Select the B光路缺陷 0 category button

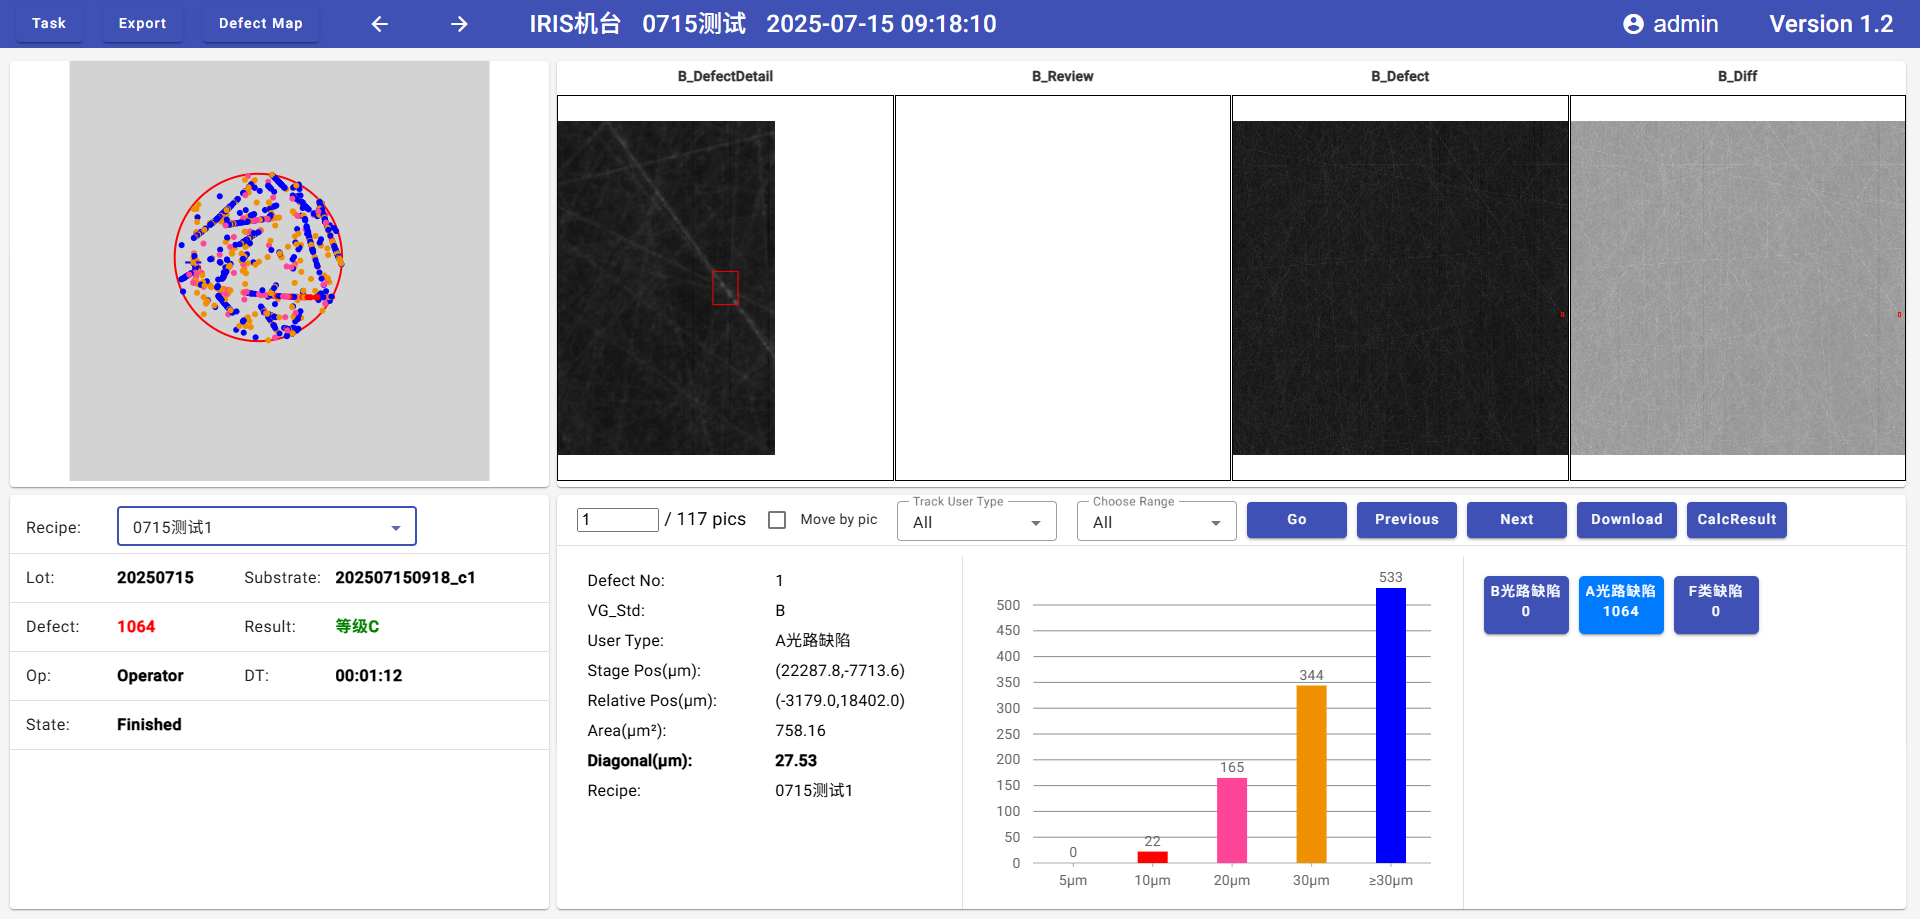tap(1526, 604)
